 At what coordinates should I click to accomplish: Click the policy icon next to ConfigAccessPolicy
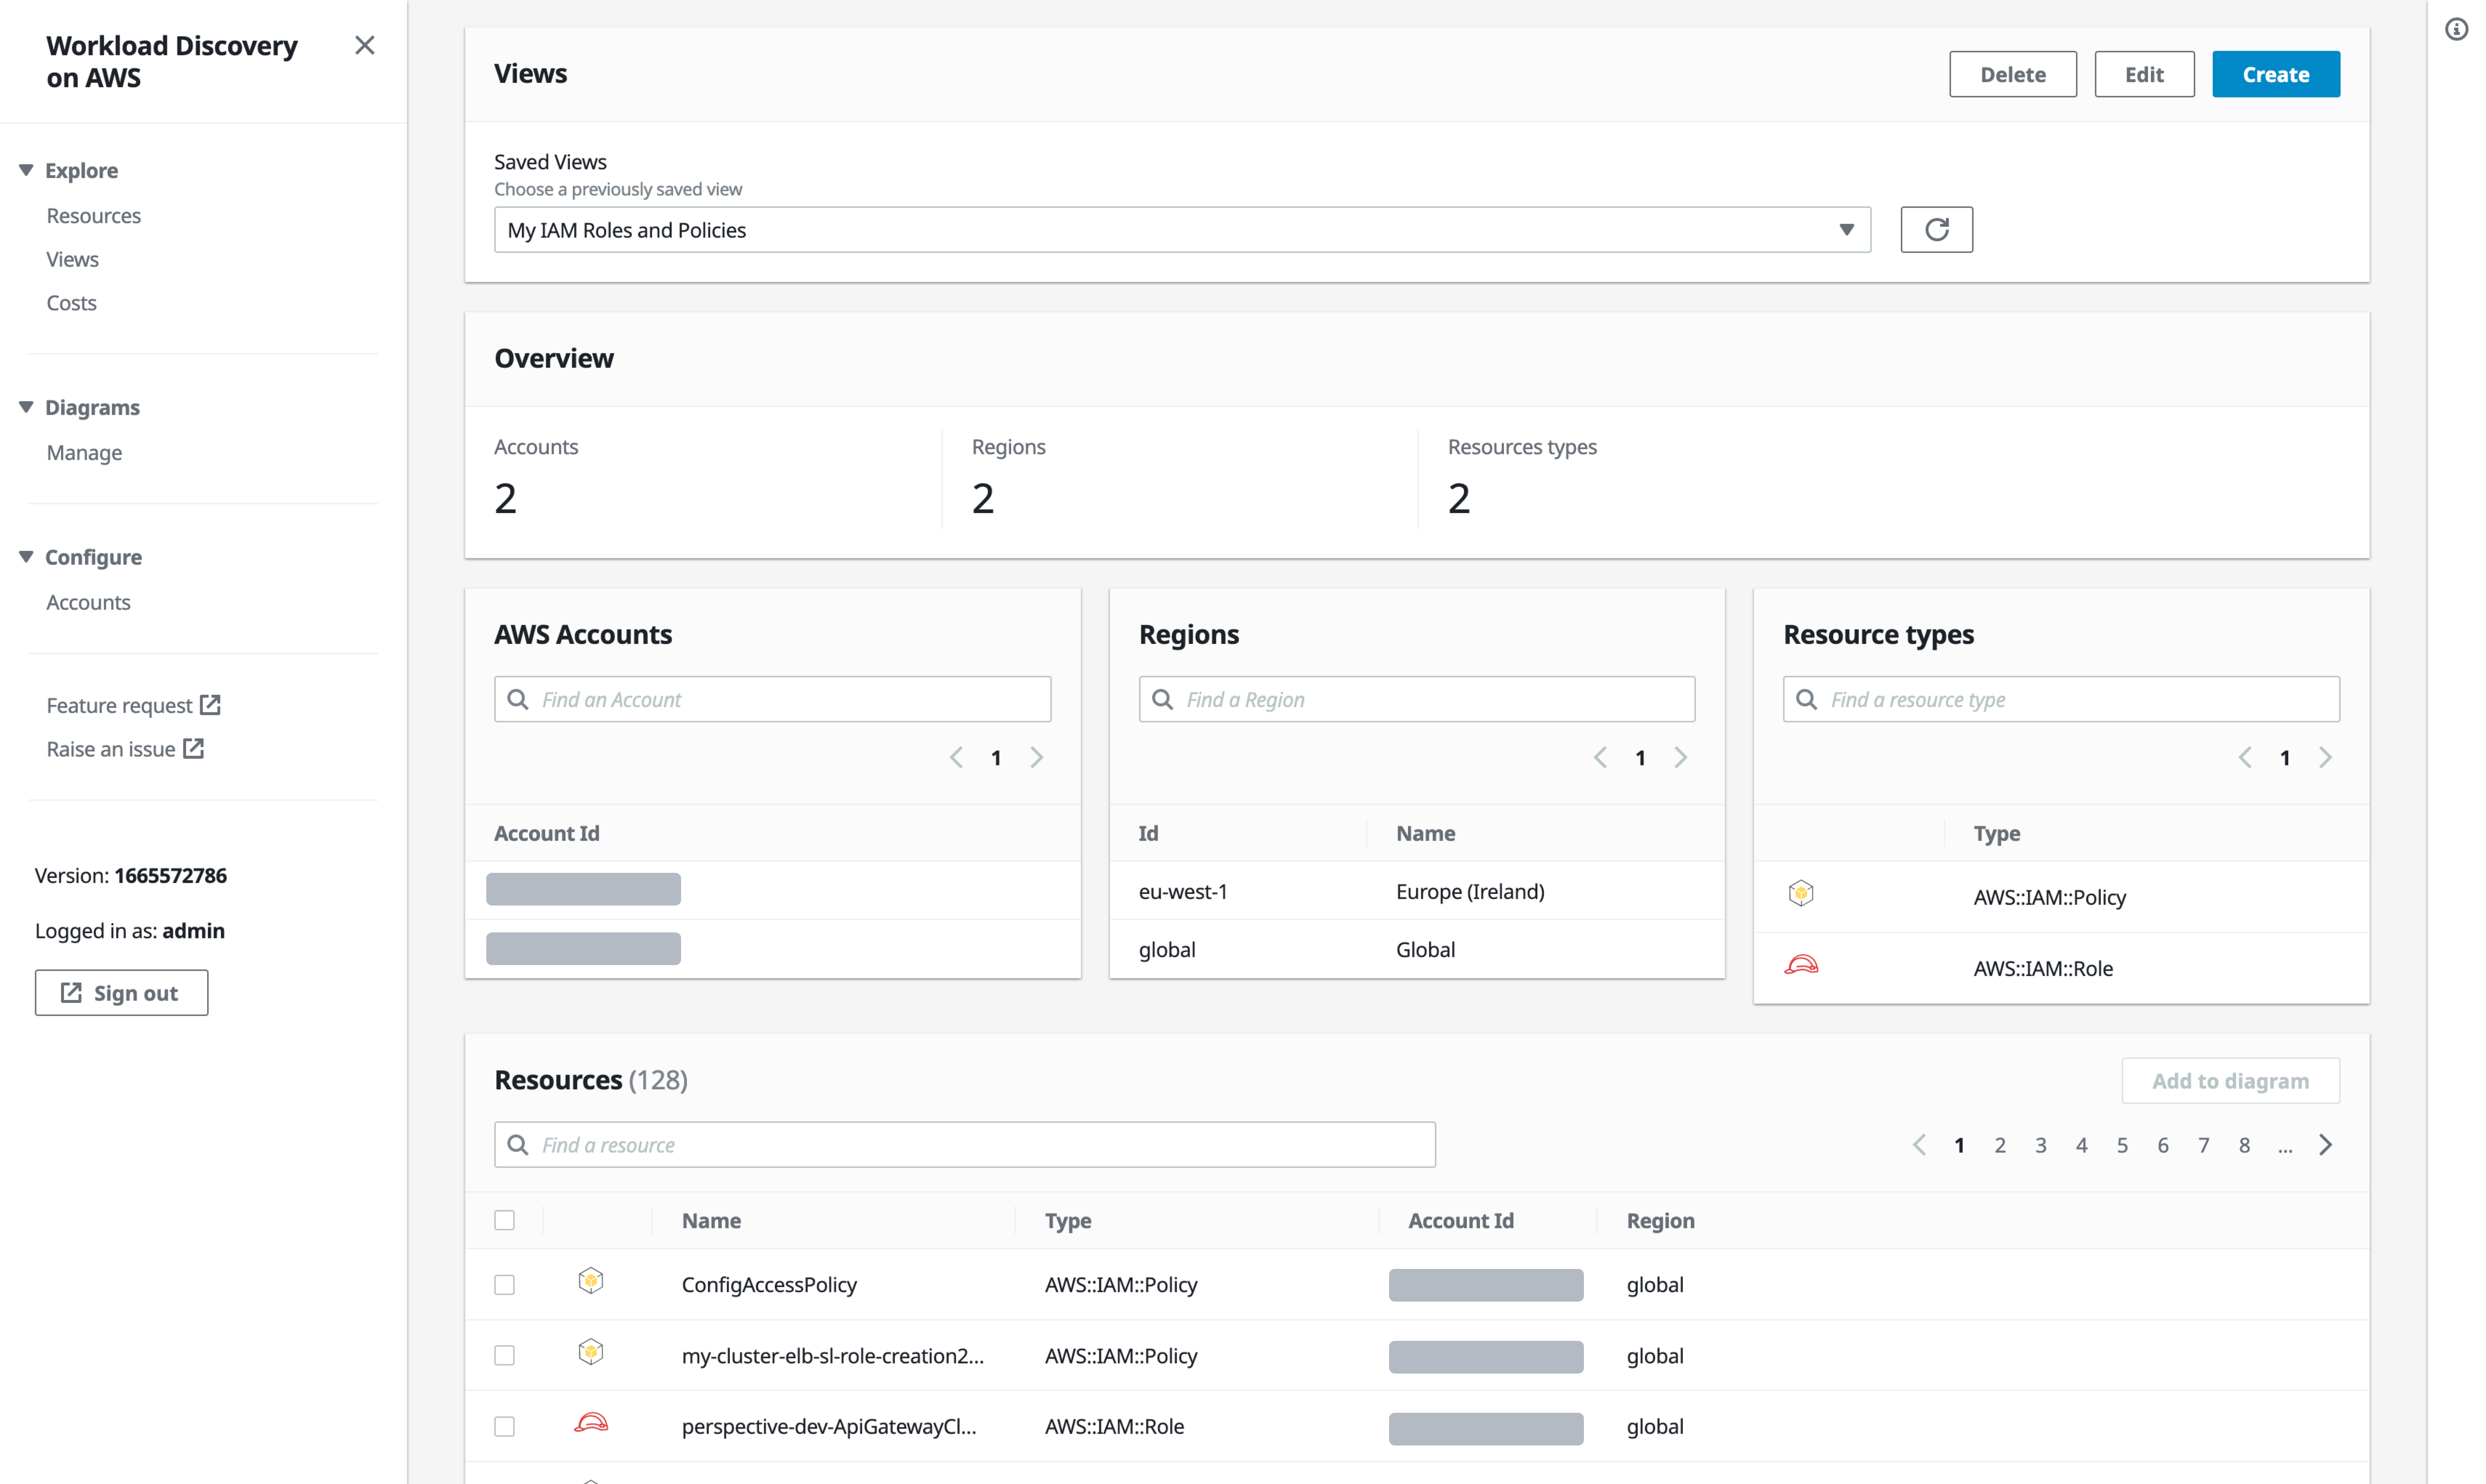(x=591, y=1281)
